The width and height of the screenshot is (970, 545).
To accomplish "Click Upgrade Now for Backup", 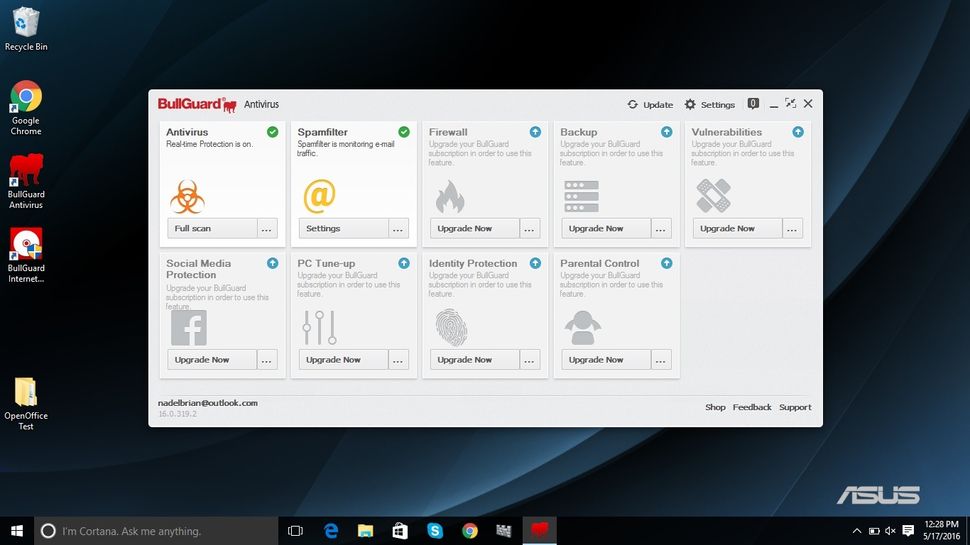I will click(606, 228).
